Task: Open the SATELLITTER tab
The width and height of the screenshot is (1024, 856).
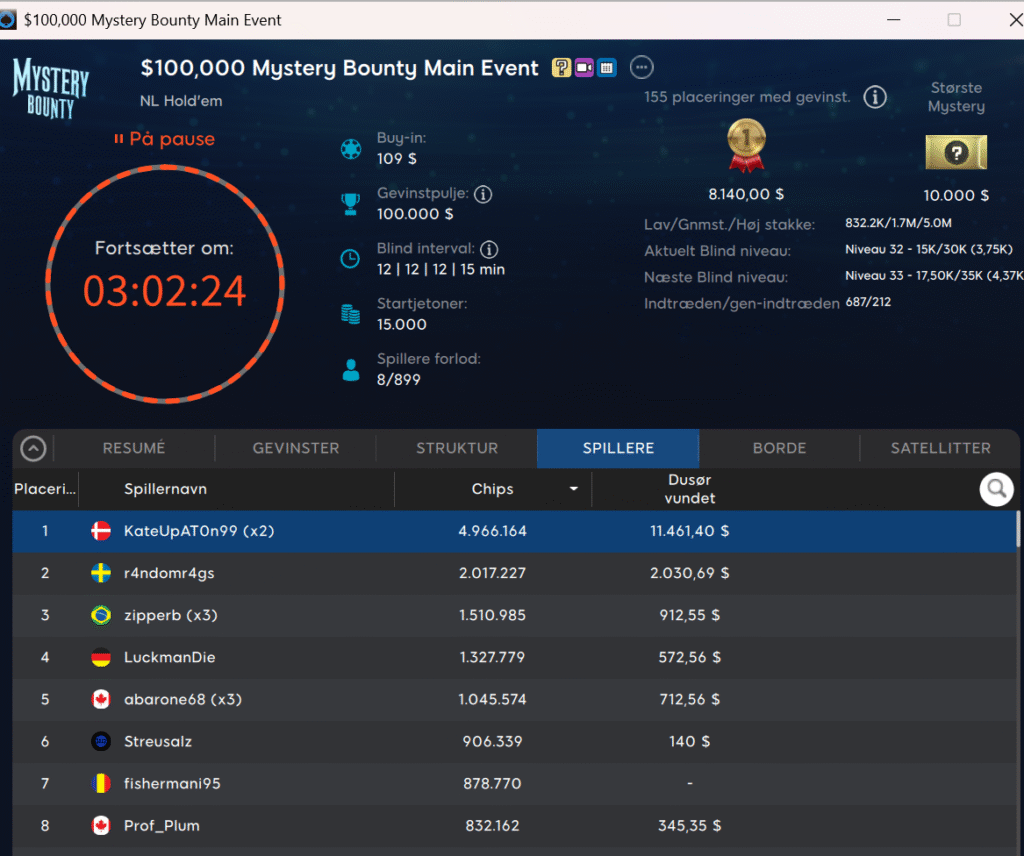Action: click(x=940, y=448)
